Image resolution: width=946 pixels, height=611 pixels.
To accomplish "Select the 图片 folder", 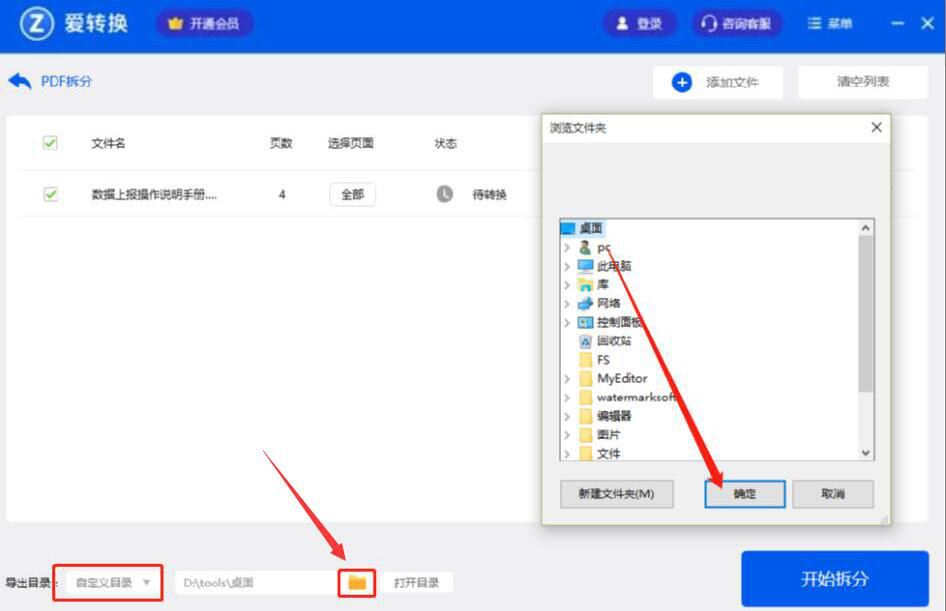I will (x=600, y=435).
